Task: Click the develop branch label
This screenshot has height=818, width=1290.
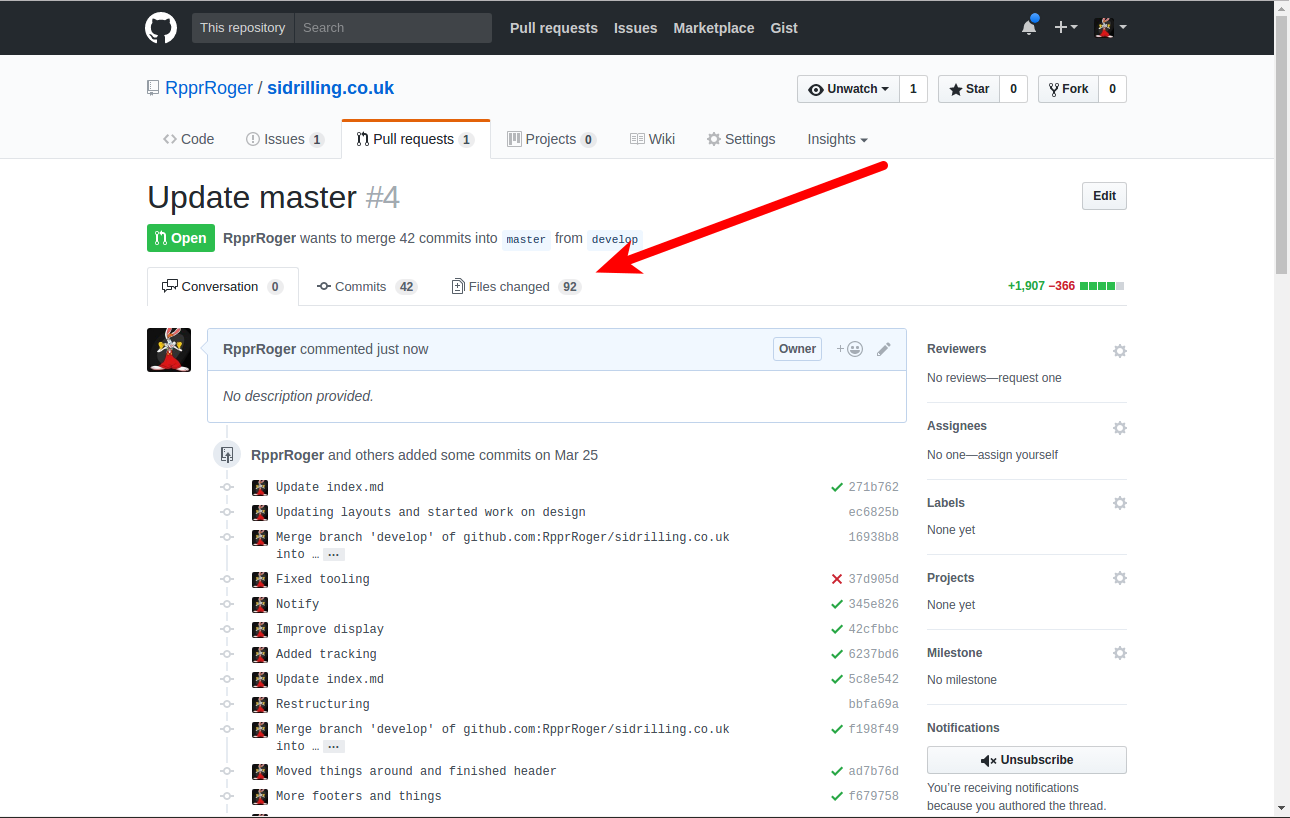Action: pyautogui.click(x=614, y=239)
